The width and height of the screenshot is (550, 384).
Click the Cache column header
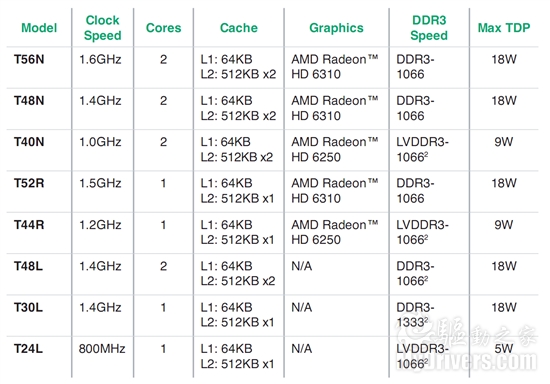(x=239, y=28)
